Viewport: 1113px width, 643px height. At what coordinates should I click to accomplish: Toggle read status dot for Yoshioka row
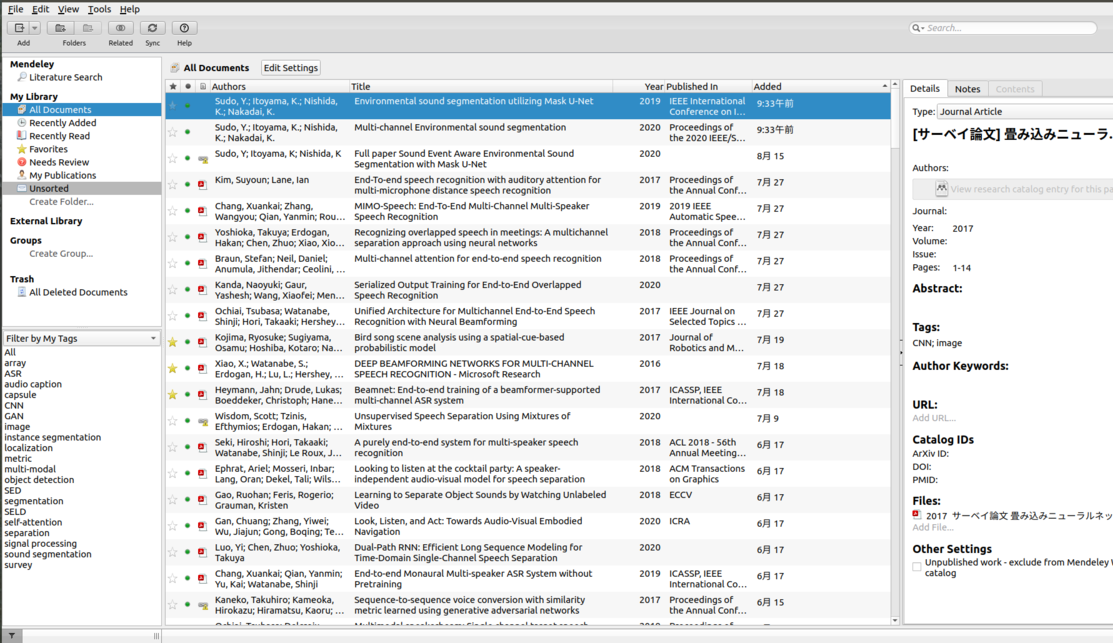187,237
